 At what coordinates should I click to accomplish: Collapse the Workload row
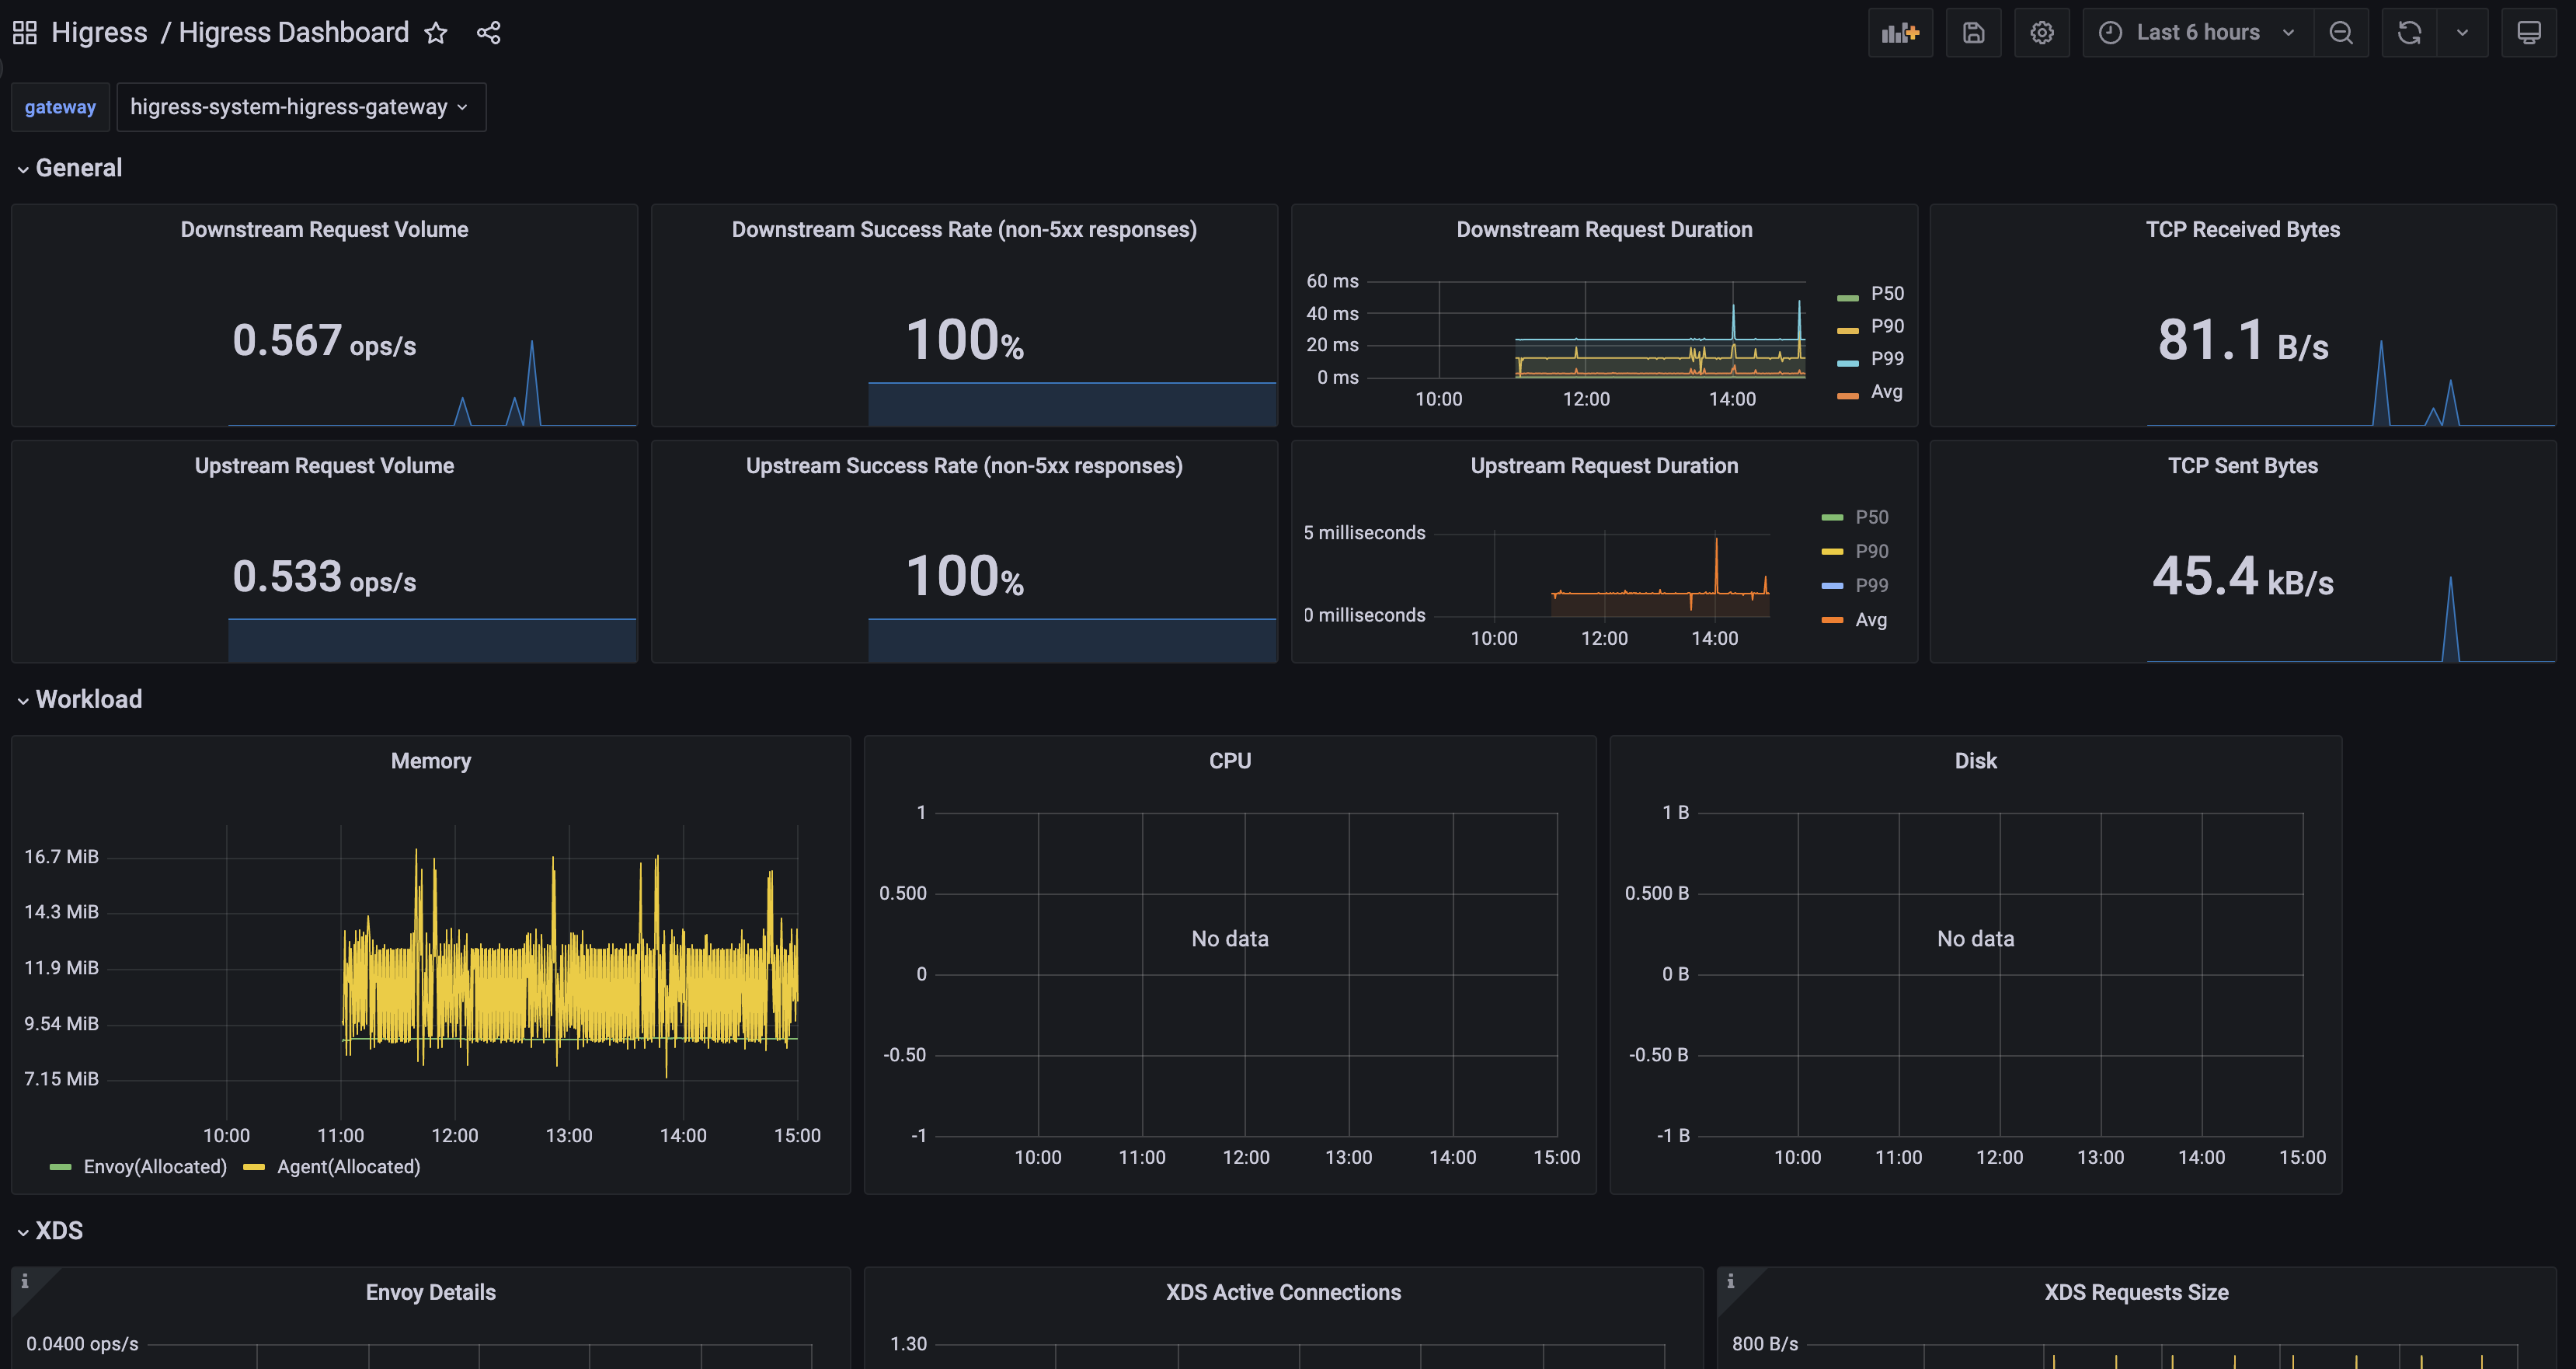88,699
